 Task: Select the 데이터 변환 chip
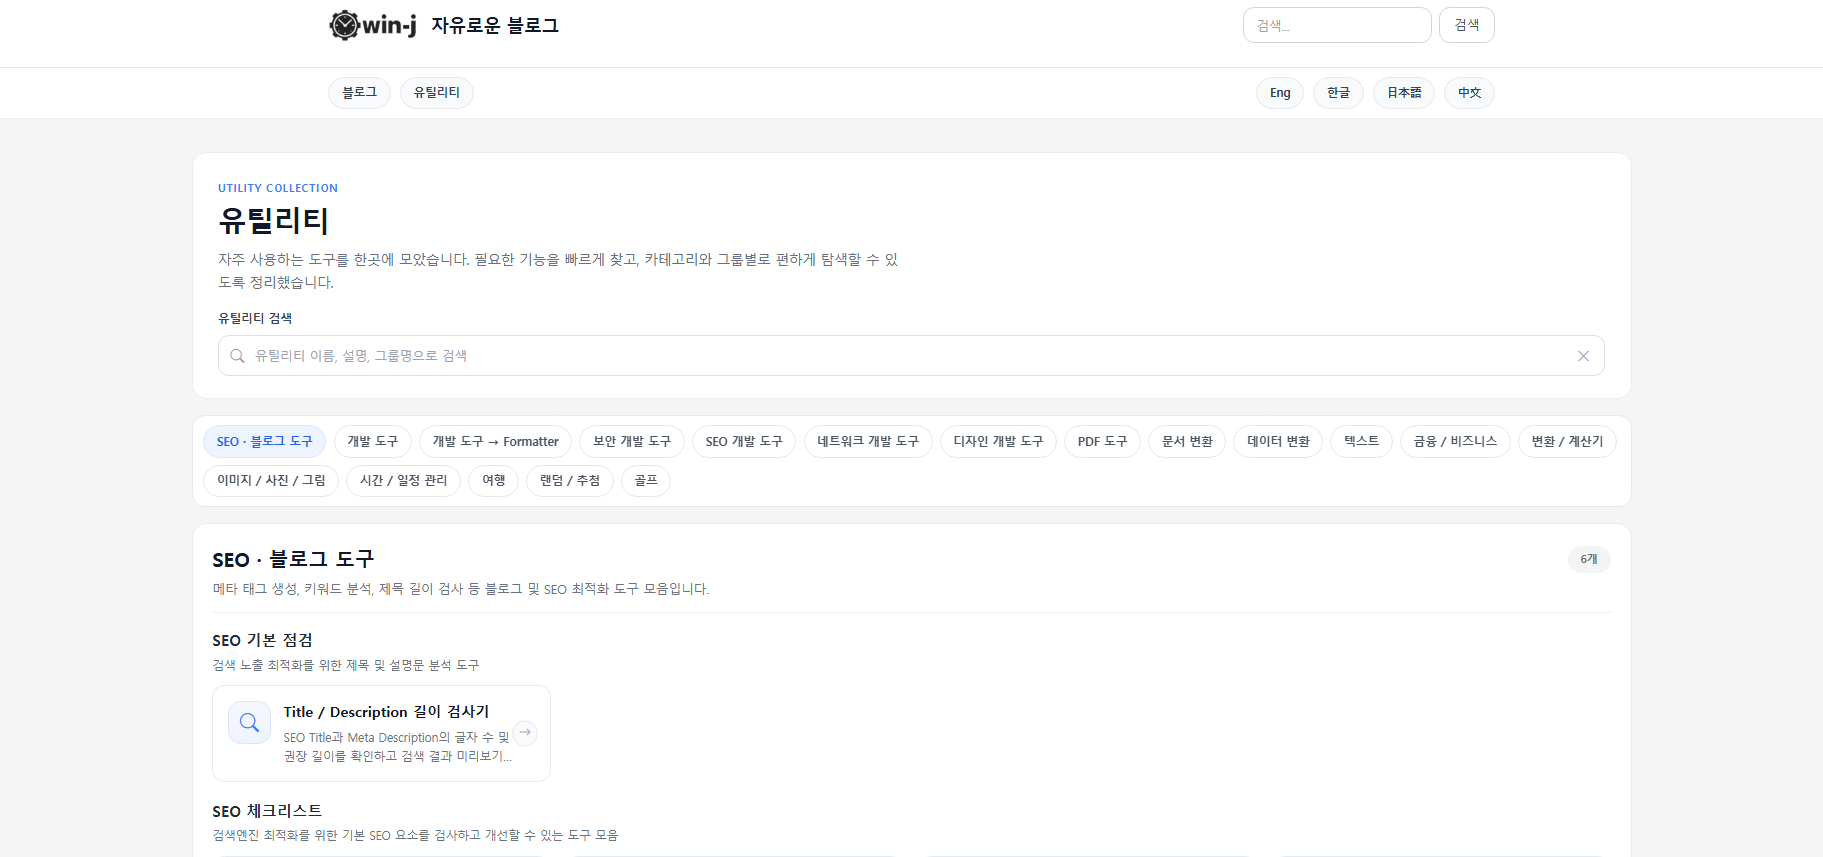pyautogui.click(x=1278, y=441)
